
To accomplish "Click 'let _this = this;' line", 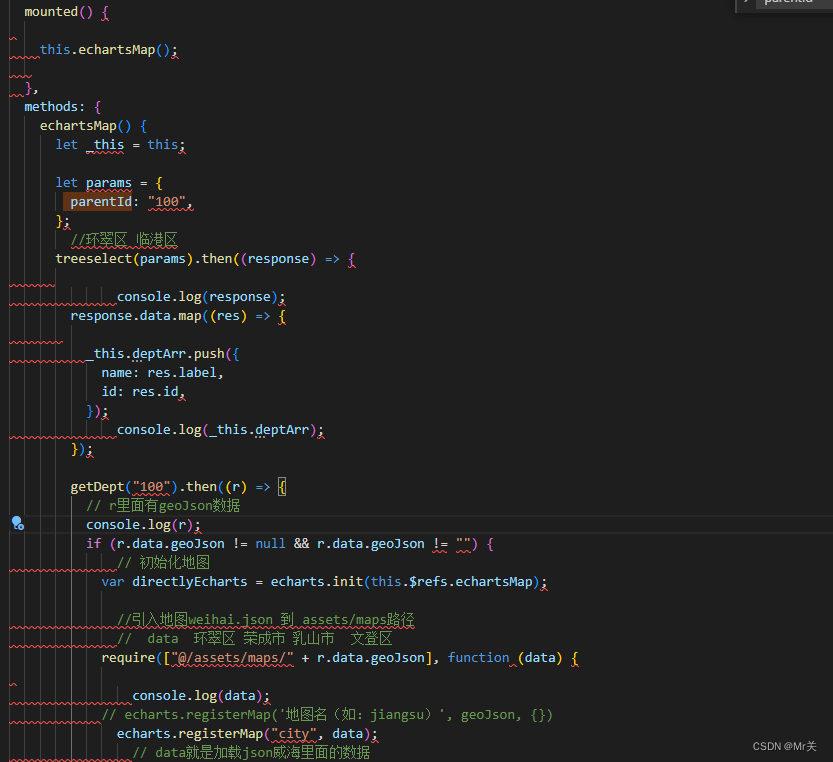I will point(120,145).
